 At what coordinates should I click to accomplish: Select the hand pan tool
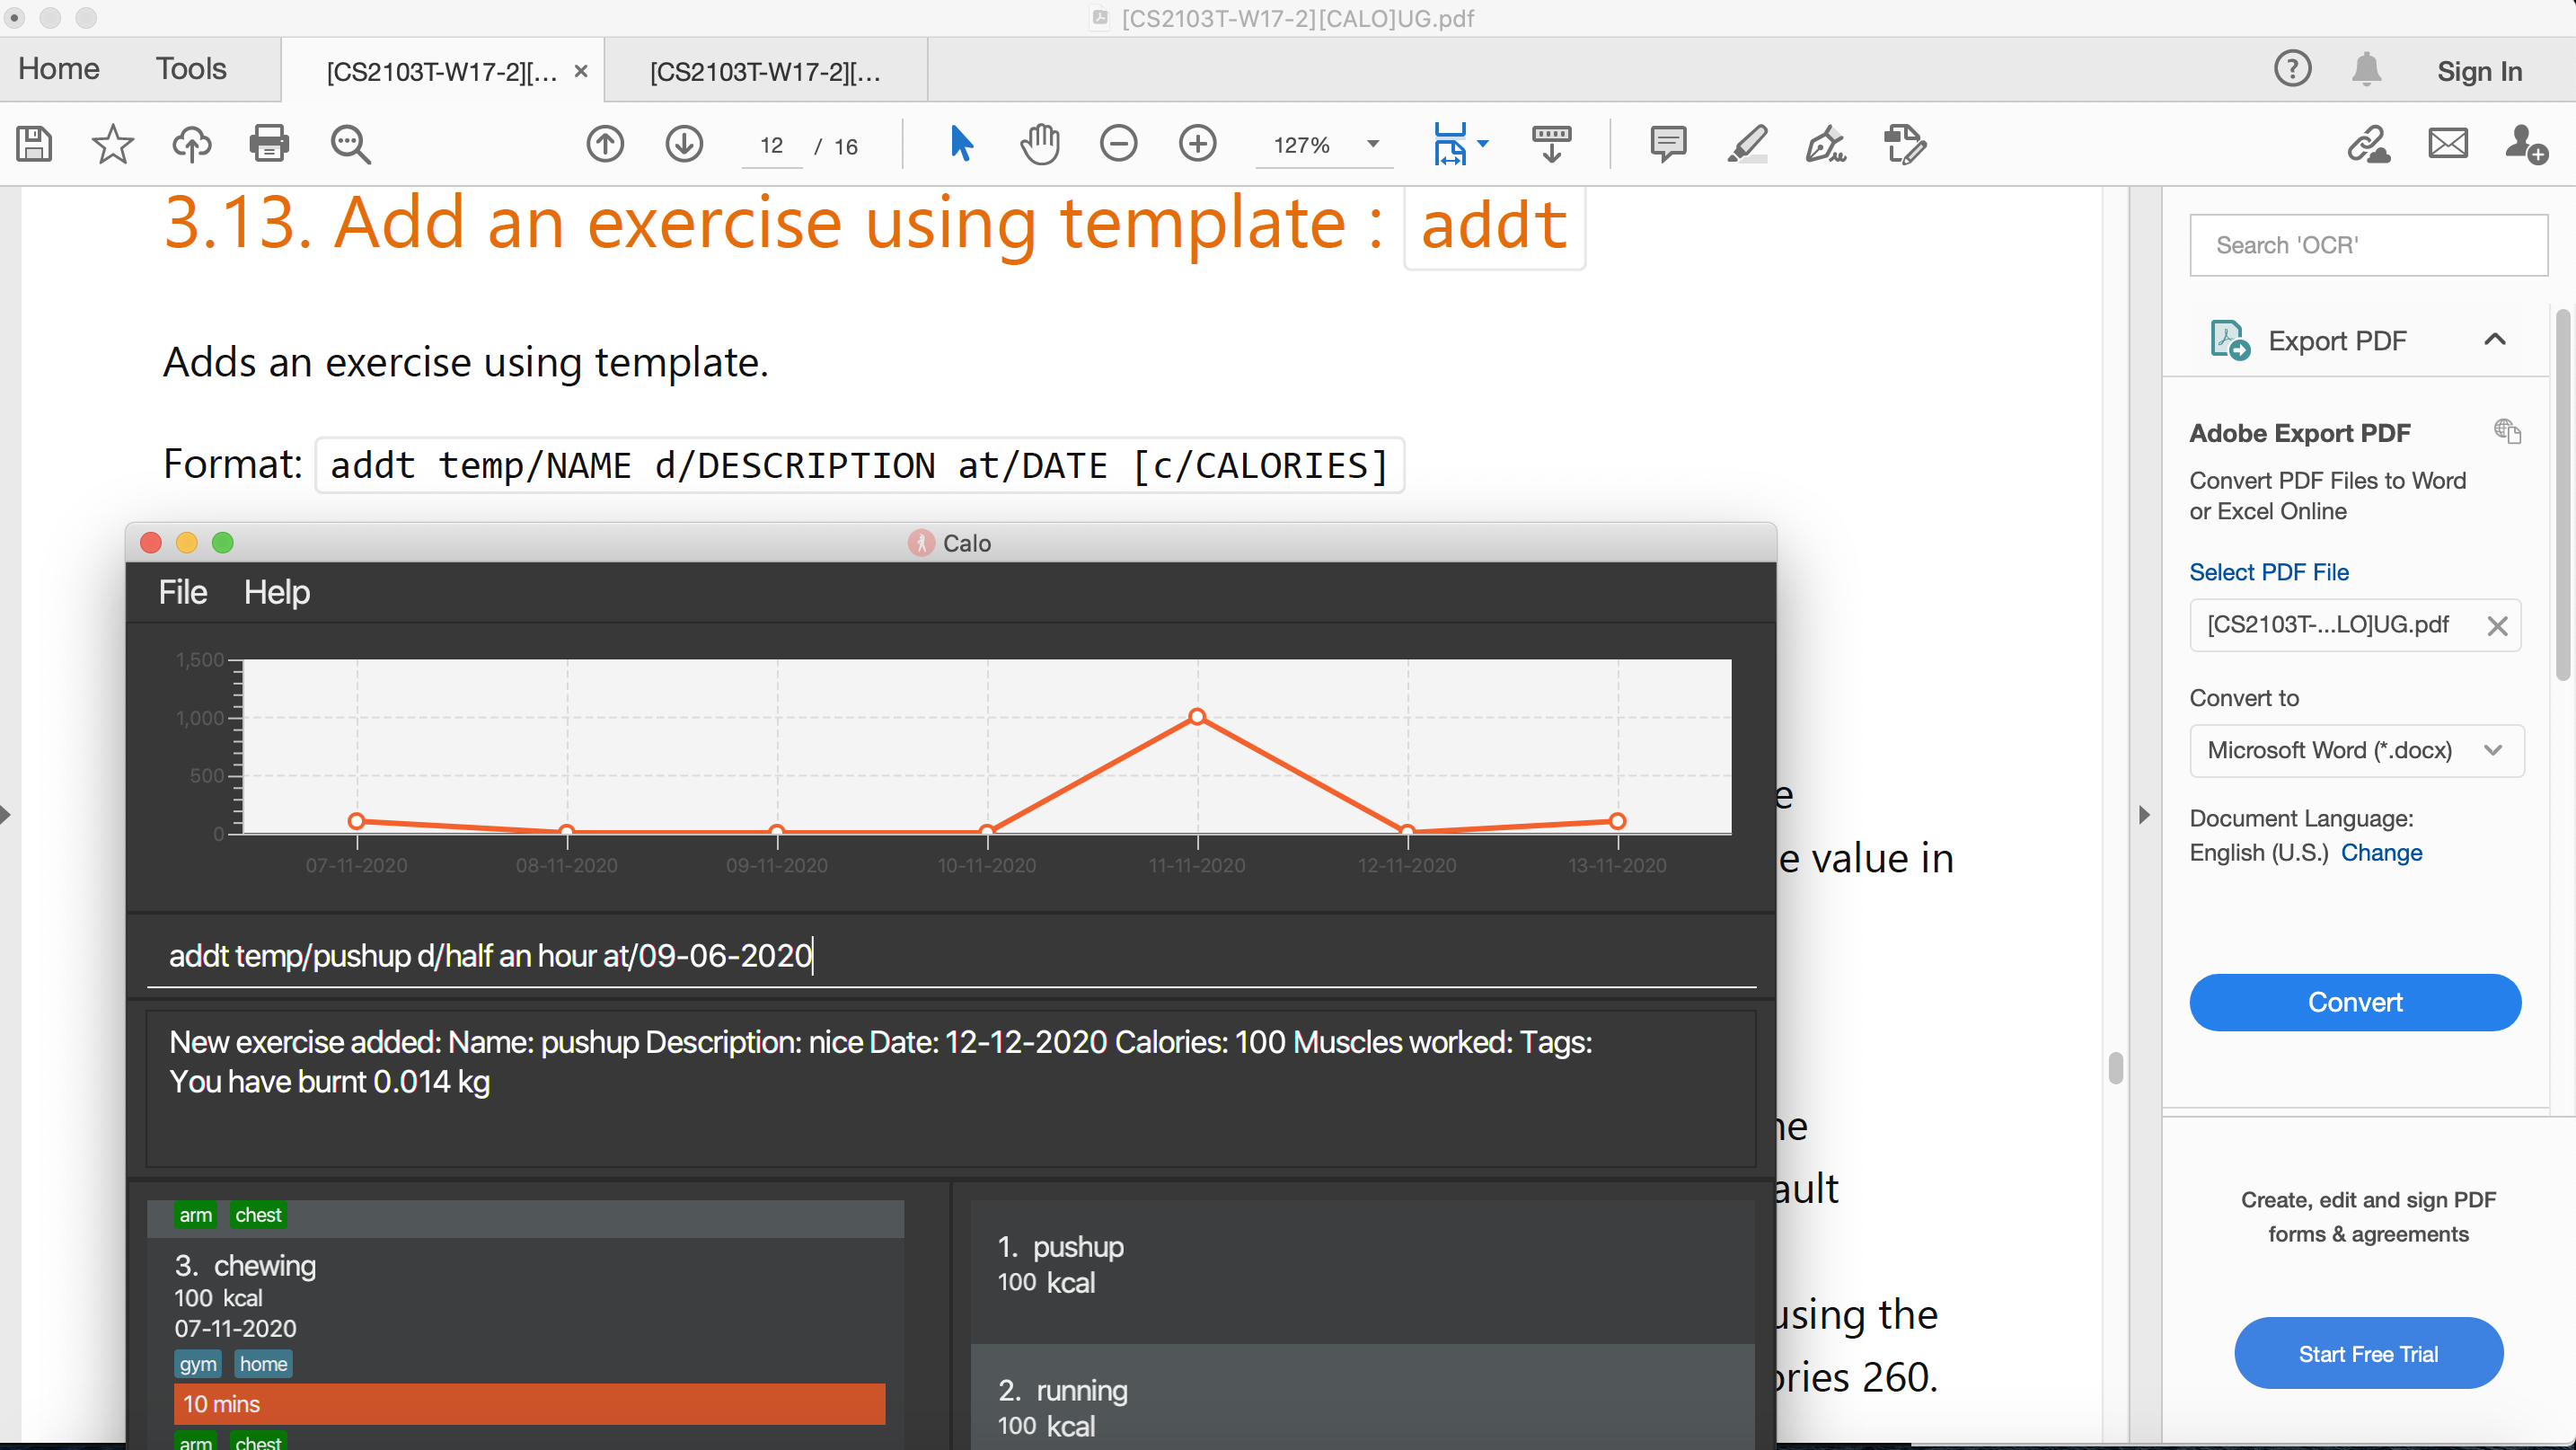(1040, 145)
